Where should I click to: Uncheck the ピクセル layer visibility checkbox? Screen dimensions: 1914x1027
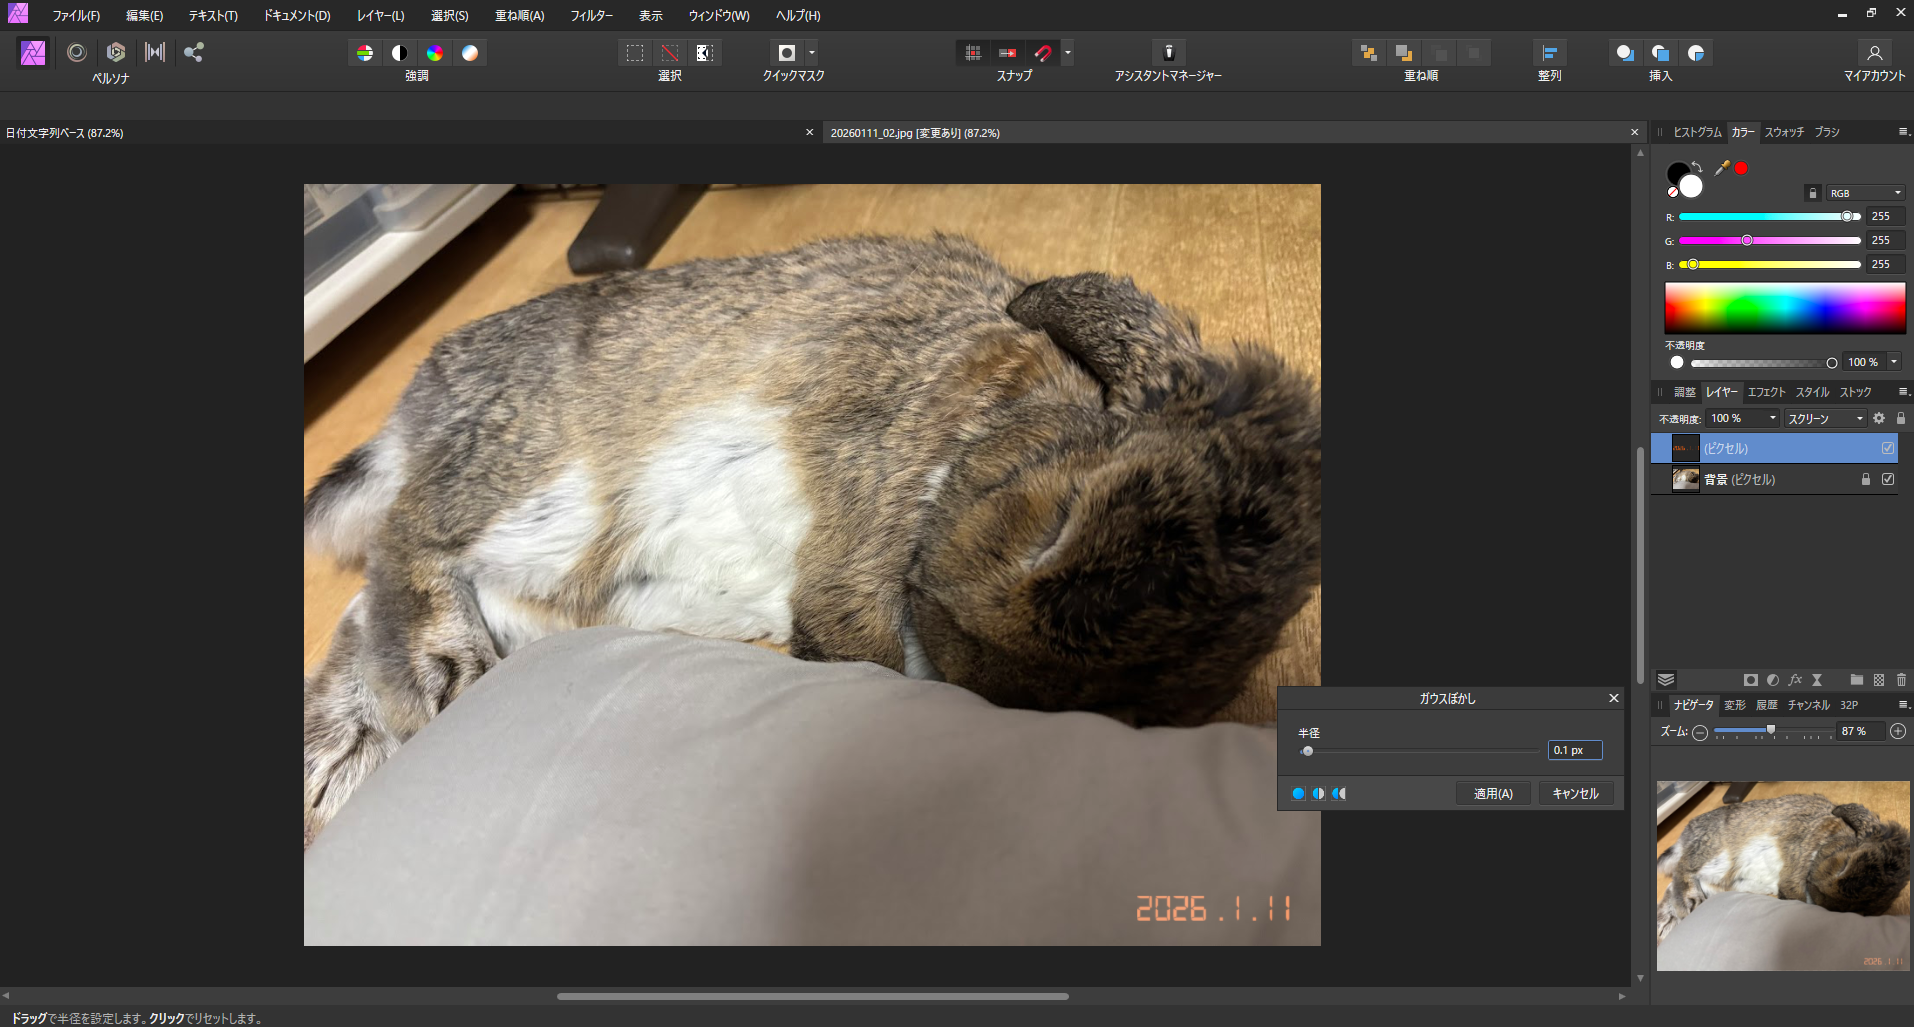pos(1887,448)
